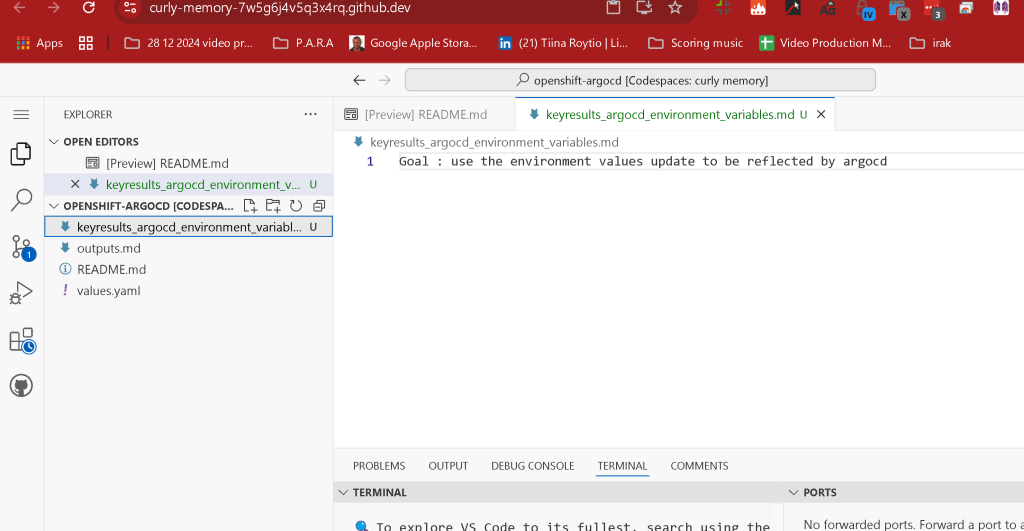Viewport: 1024px width, 531px height.
Task: Switch to the [Preview] README.md tab
Action: [424, 114]
